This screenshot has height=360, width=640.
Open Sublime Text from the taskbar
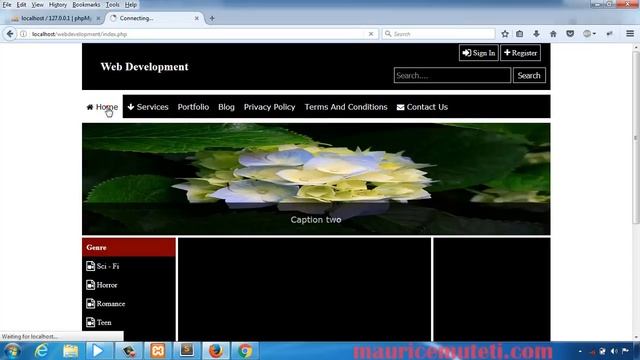click(187, 351)
